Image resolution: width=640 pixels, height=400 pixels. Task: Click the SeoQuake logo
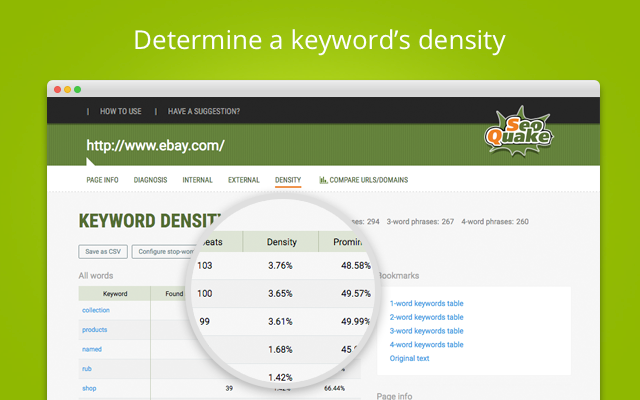[x=518, y=132]
